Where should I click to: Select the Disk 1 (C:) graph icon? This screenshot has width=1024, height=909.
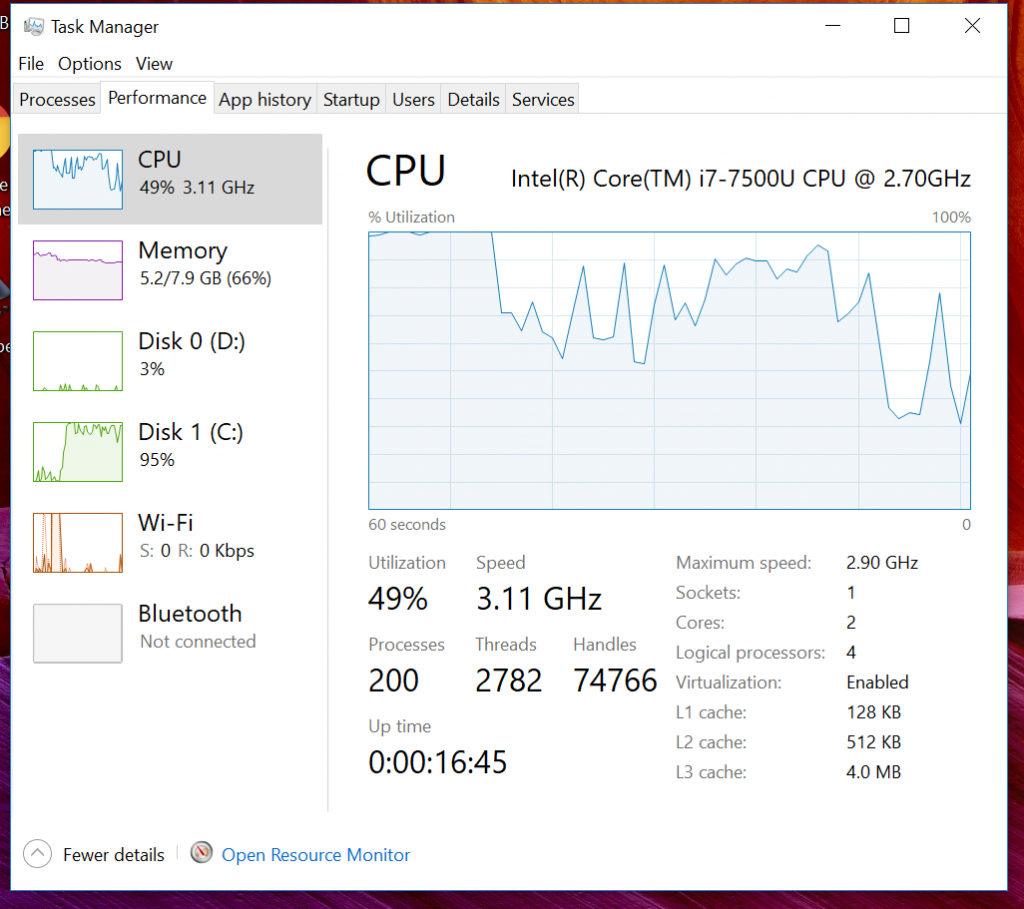click(78, 452)
